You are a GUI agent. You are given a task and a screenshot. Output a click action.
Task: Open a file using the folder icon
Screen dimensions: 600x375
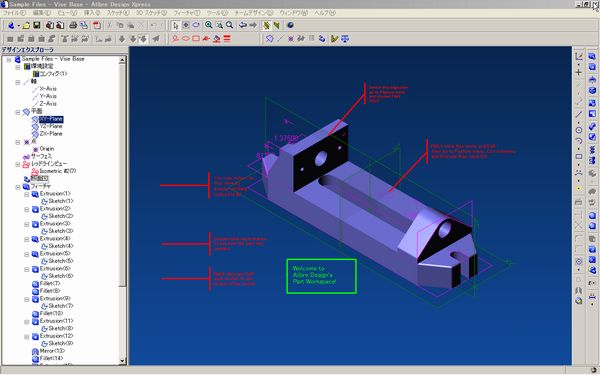(26, 25)
